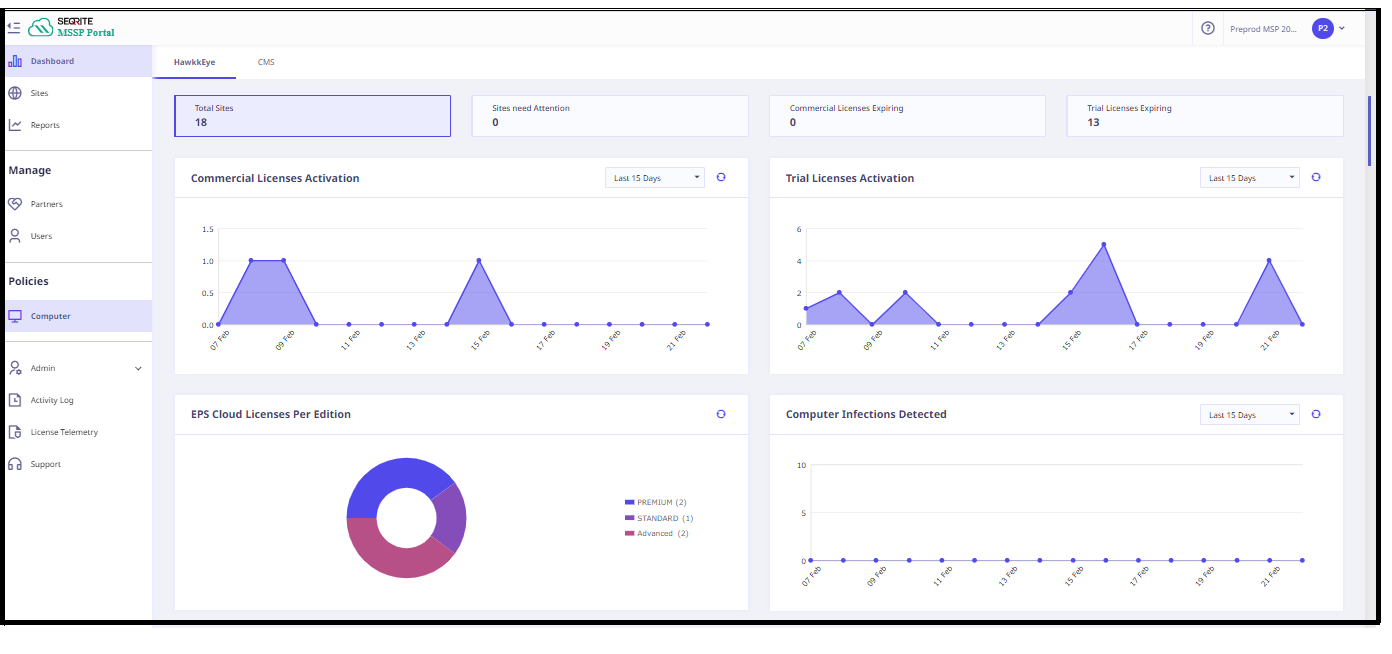
Task: Switch to the HawkkEye tab
Action: pyautogui.click(x=194, y=62)
